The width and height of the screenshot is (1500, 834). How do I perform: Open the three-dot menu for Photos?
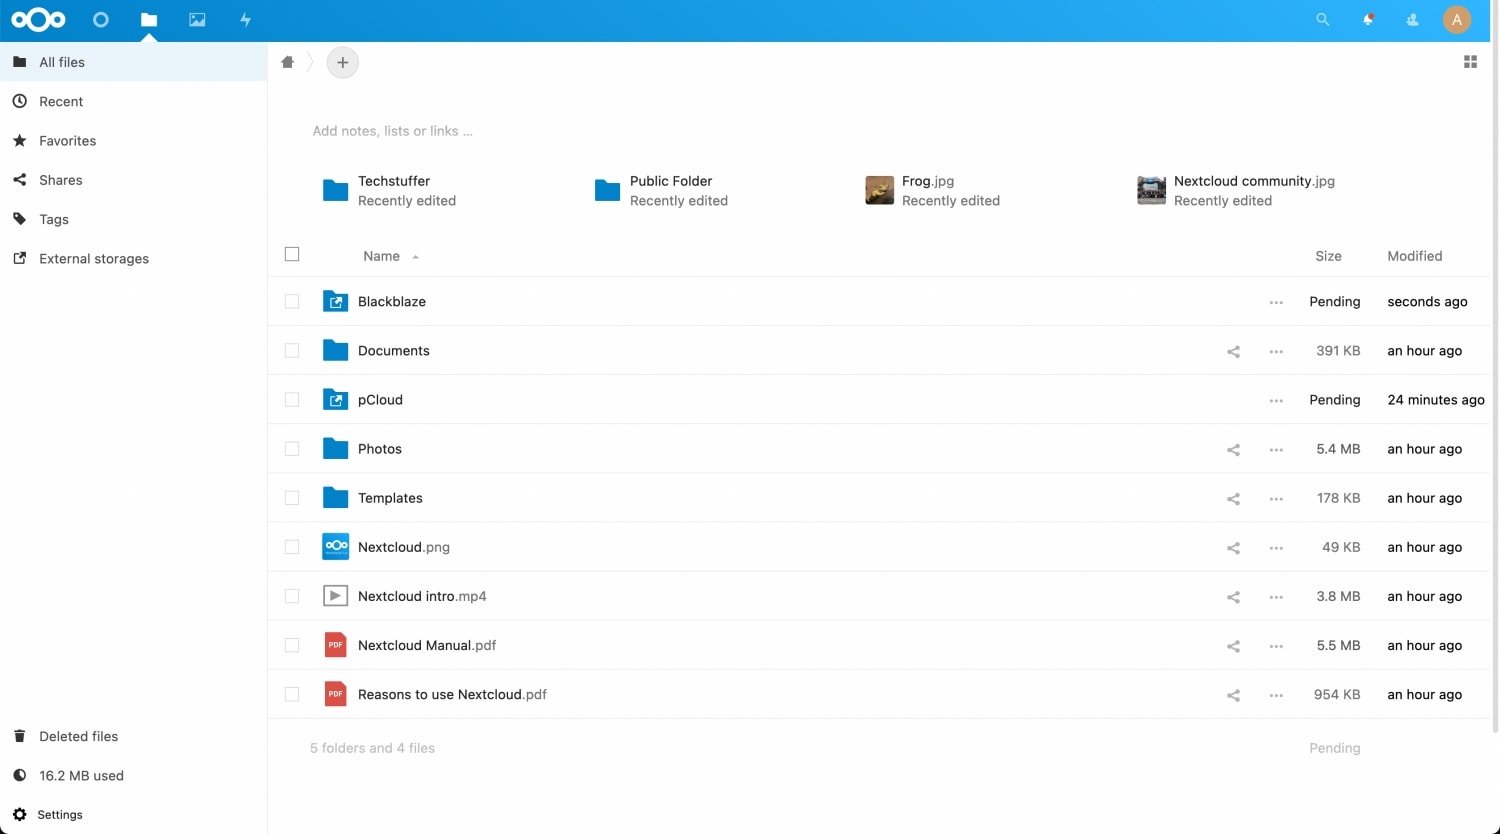click(x=1276, y=449)
